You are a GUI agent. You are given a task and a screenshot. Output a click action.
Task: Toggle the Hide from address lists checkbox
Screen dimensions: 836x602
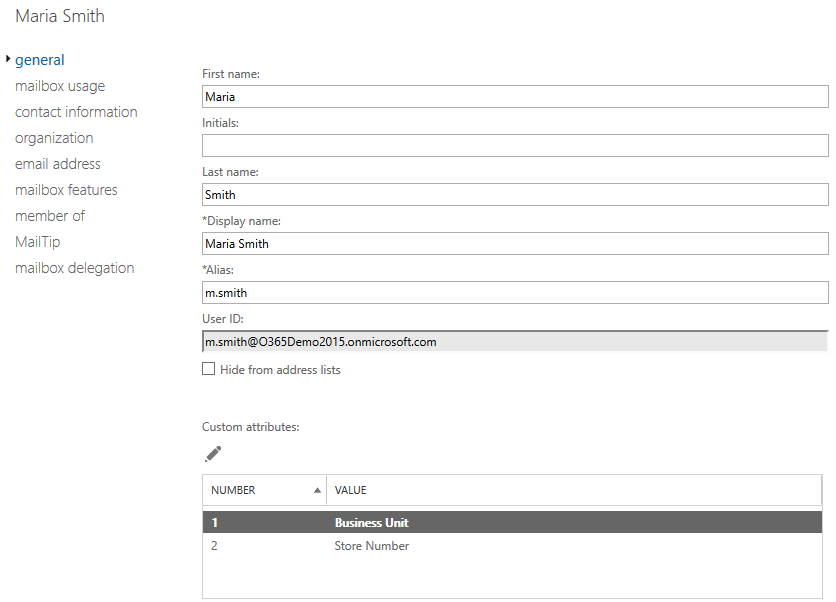click(209, 369)
